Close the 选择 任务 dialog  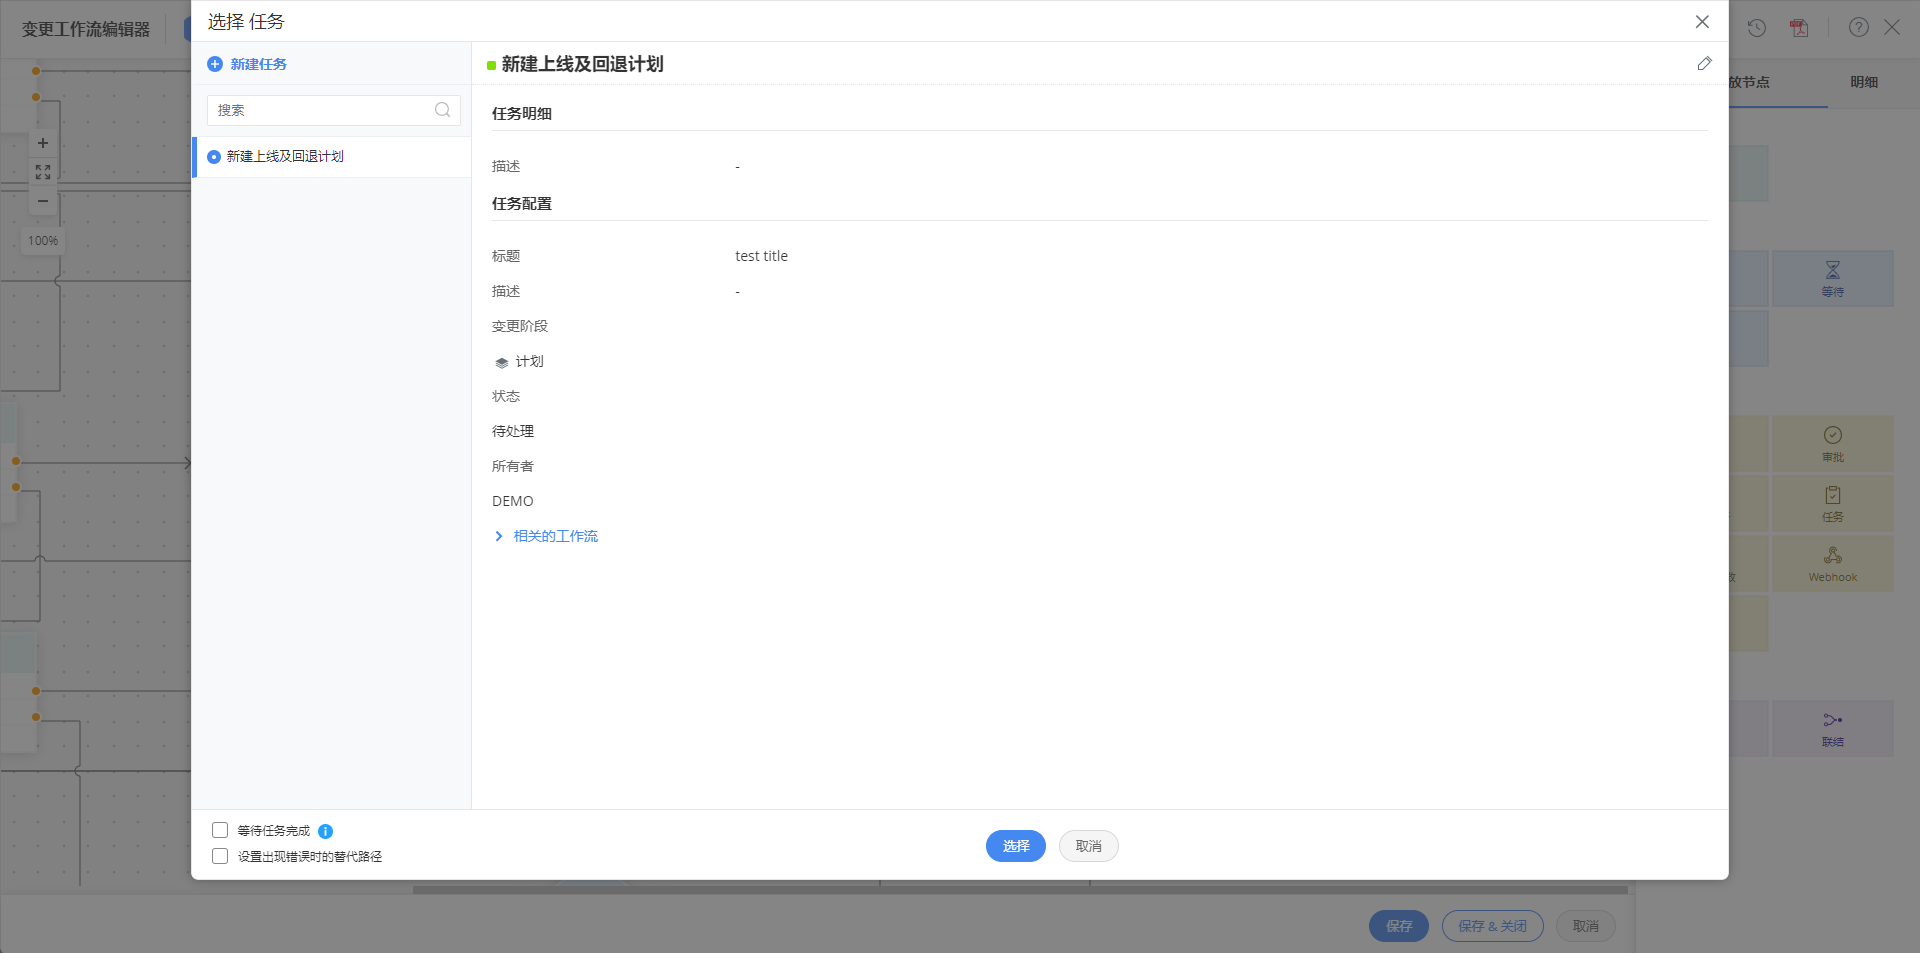pos(1702,22)
